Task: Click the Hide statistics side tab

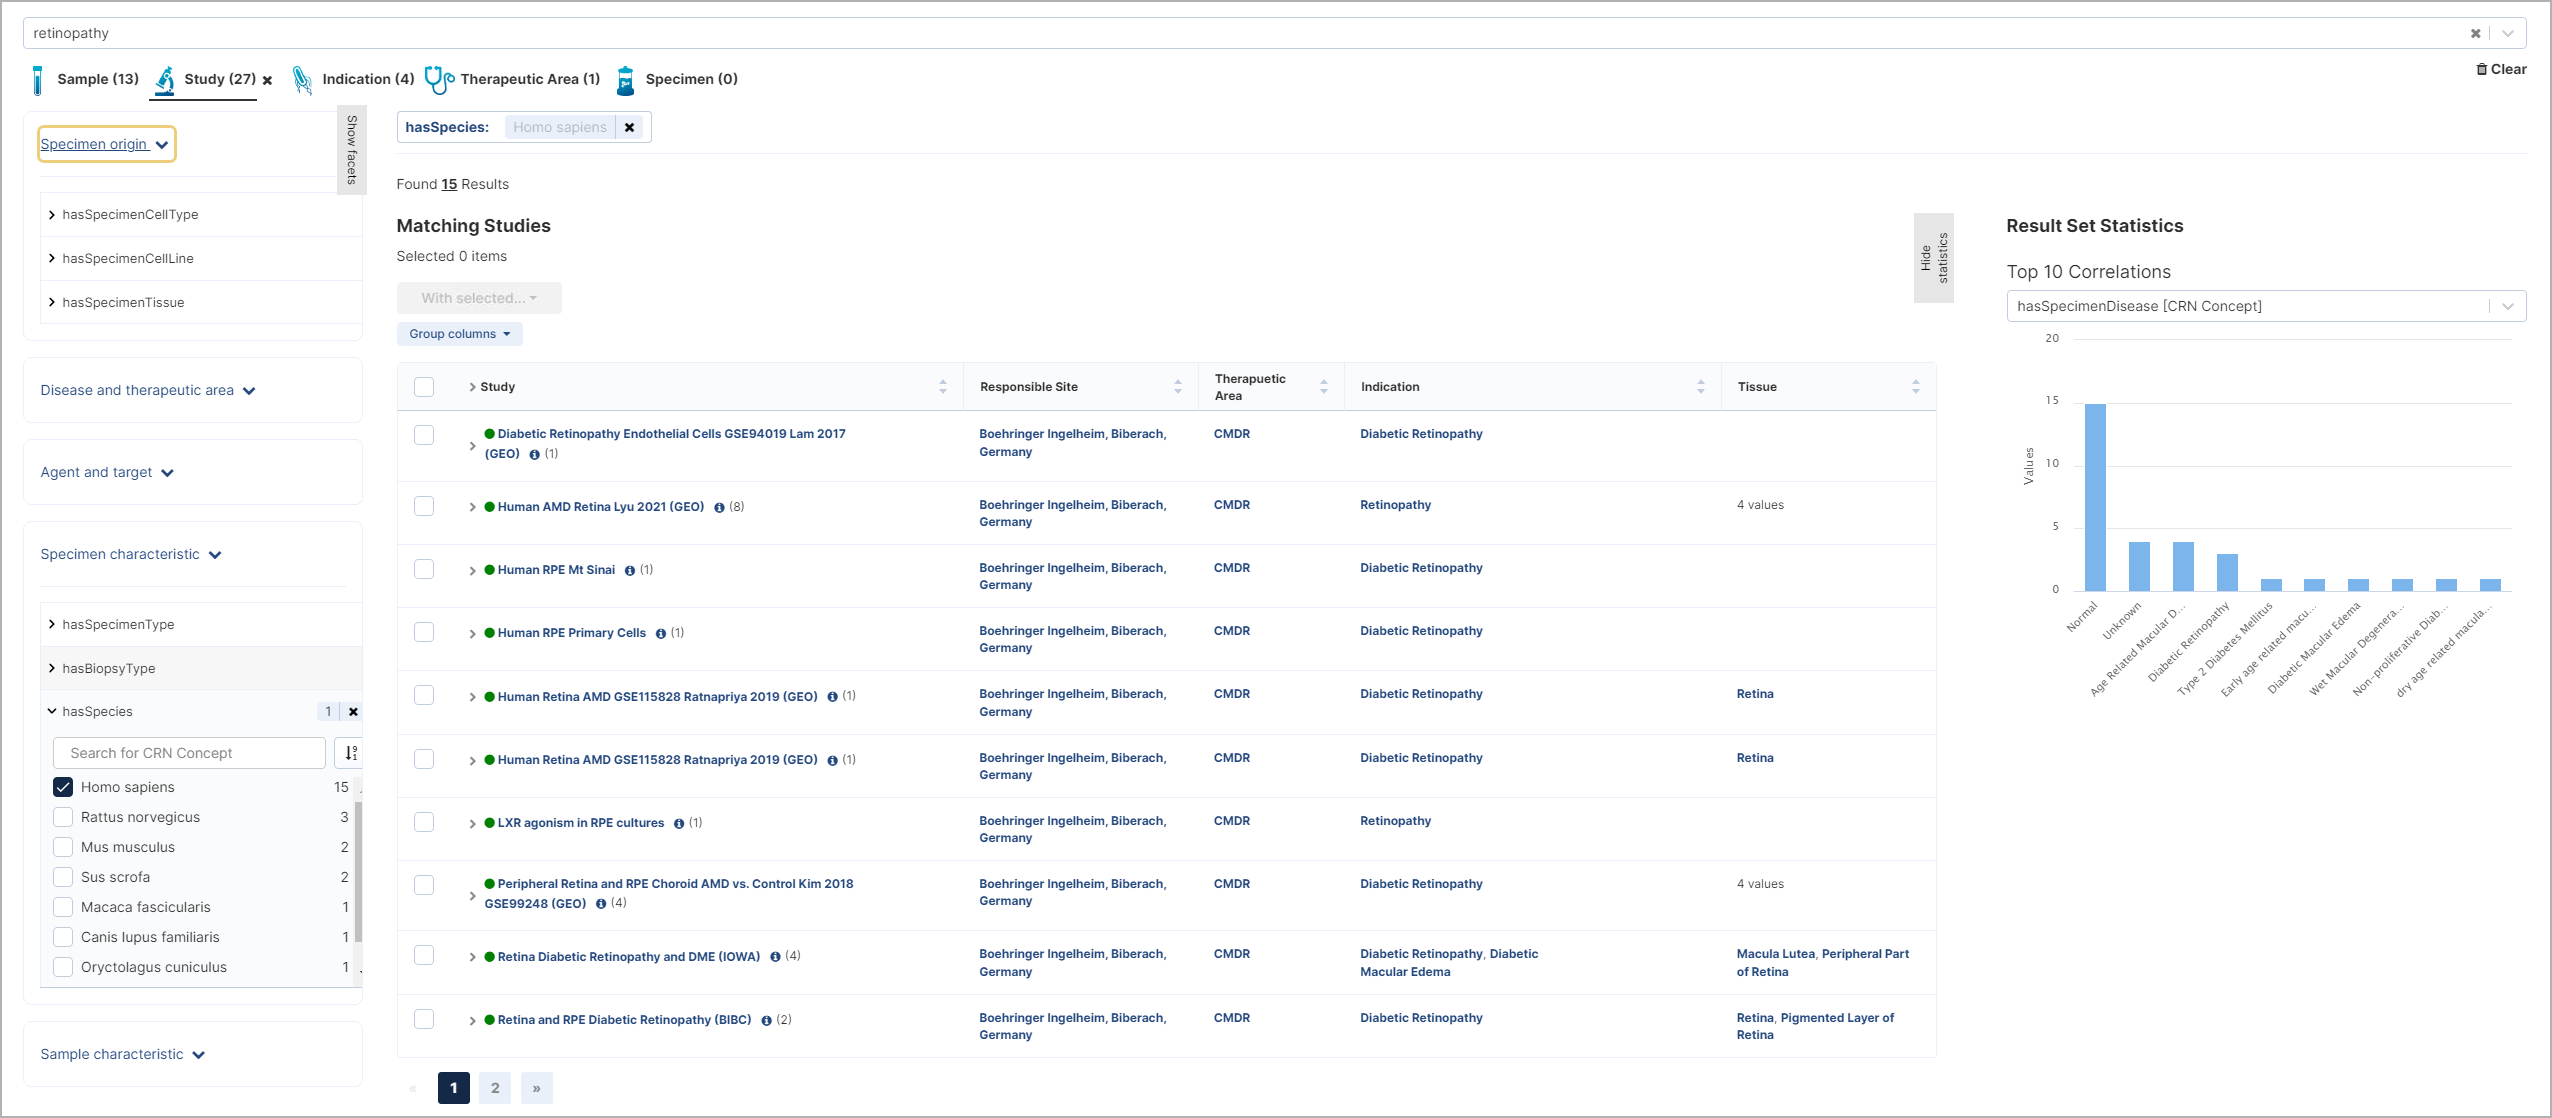Action: point(1933,258)
